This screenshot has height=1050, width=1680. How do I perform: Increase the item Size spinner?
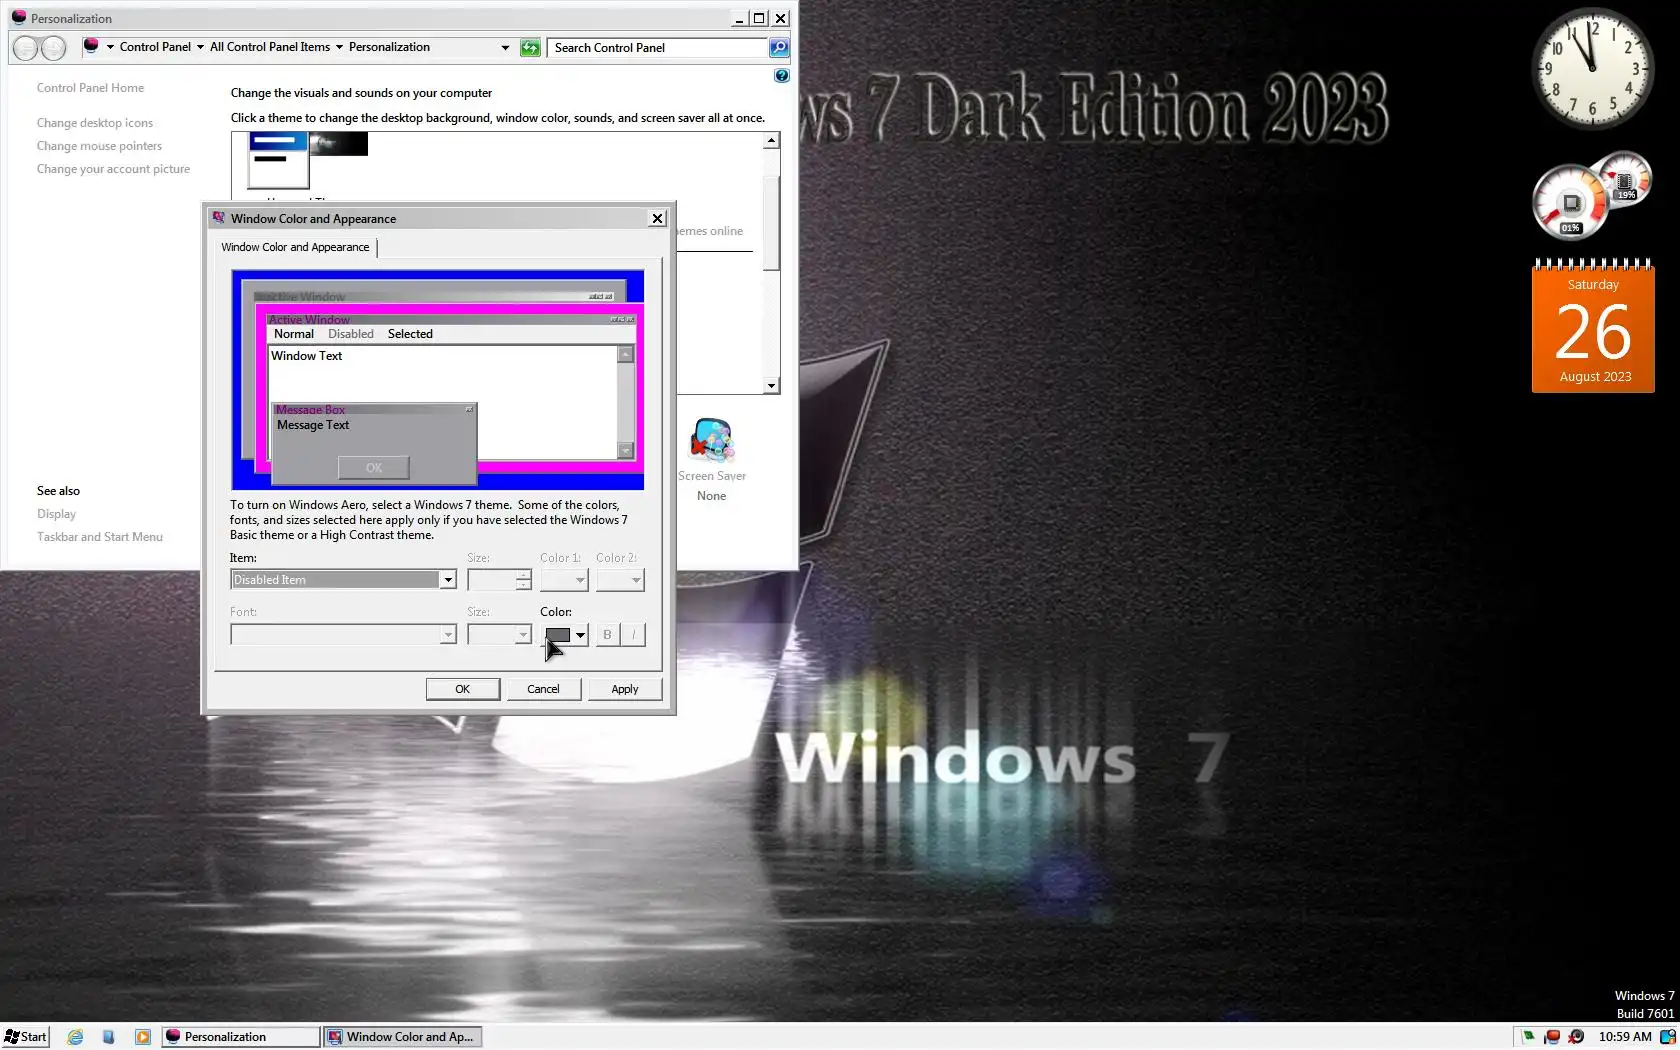pos(523,575)
